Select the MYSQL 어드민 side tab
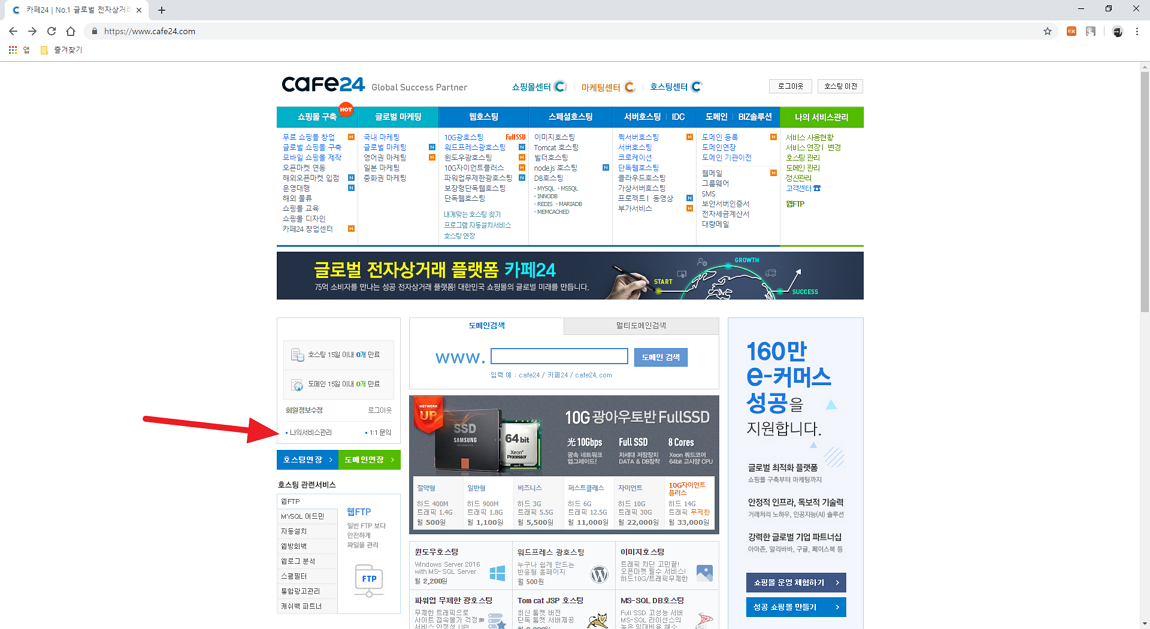The height and width of the screenshot is (629, 1150). [x=307, y=516]
